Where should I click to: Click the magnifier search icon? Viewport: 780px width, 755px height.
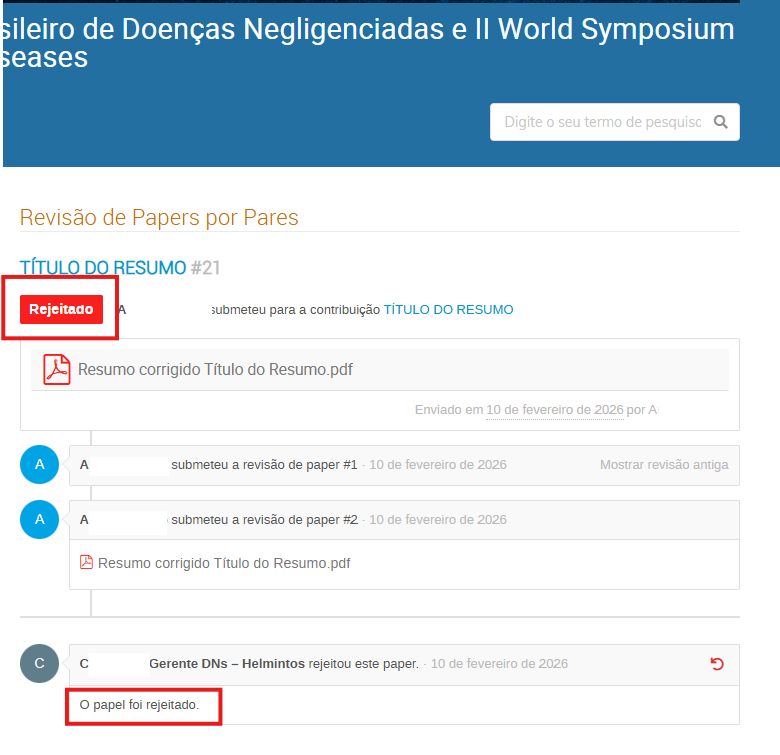tap(721, 122)
